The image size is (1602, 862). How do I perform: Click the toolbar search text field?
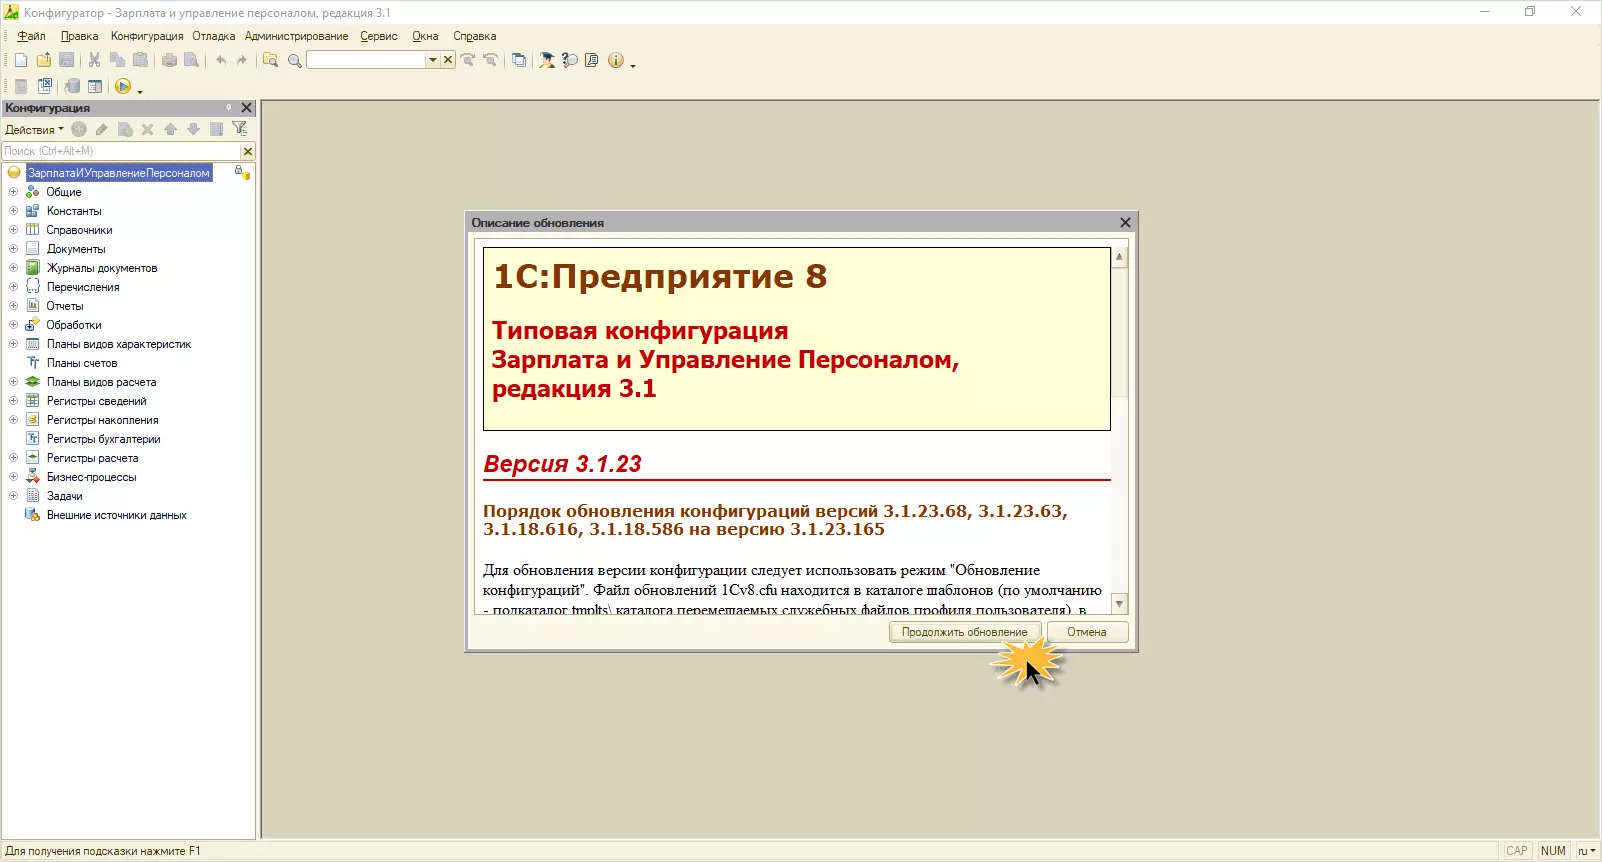(x=367, y=60)
